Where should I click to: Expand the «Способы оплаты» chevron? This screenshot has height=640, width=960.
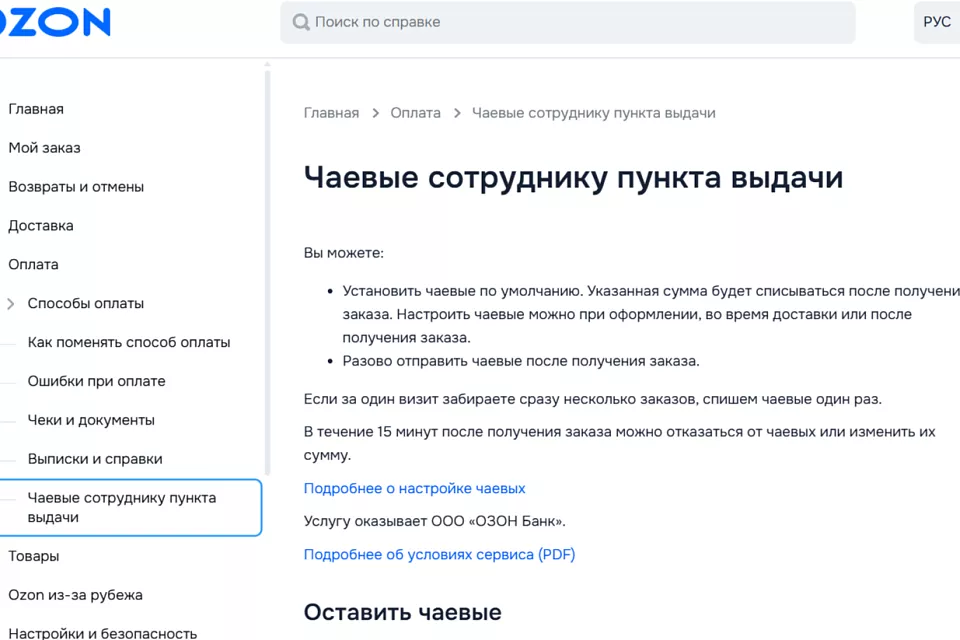click(11, 303)
